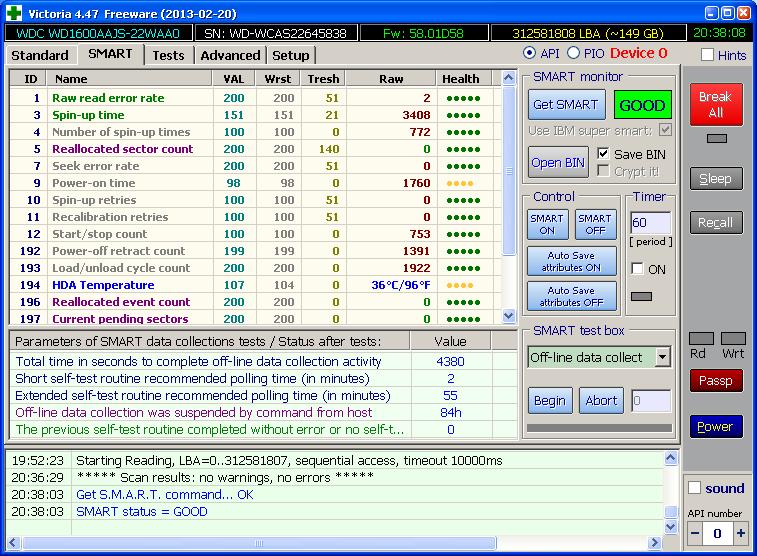This screenshot has height=556, width=757.
Task: Click the Seek error rate row
Action: tap(255, 166)
